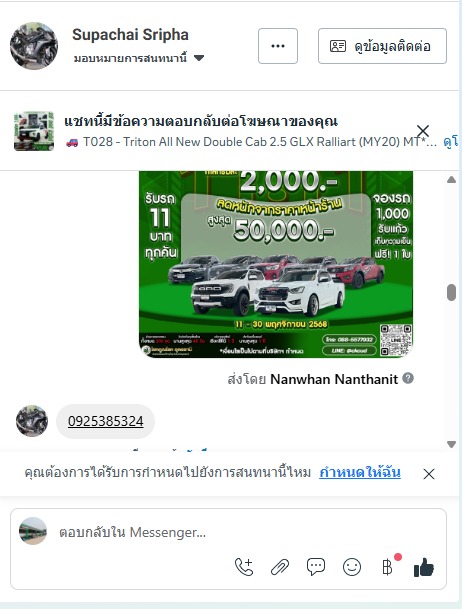Click the phone call plus icon
Viewport: 462px width, 609px height.
(x=244, y=567)
